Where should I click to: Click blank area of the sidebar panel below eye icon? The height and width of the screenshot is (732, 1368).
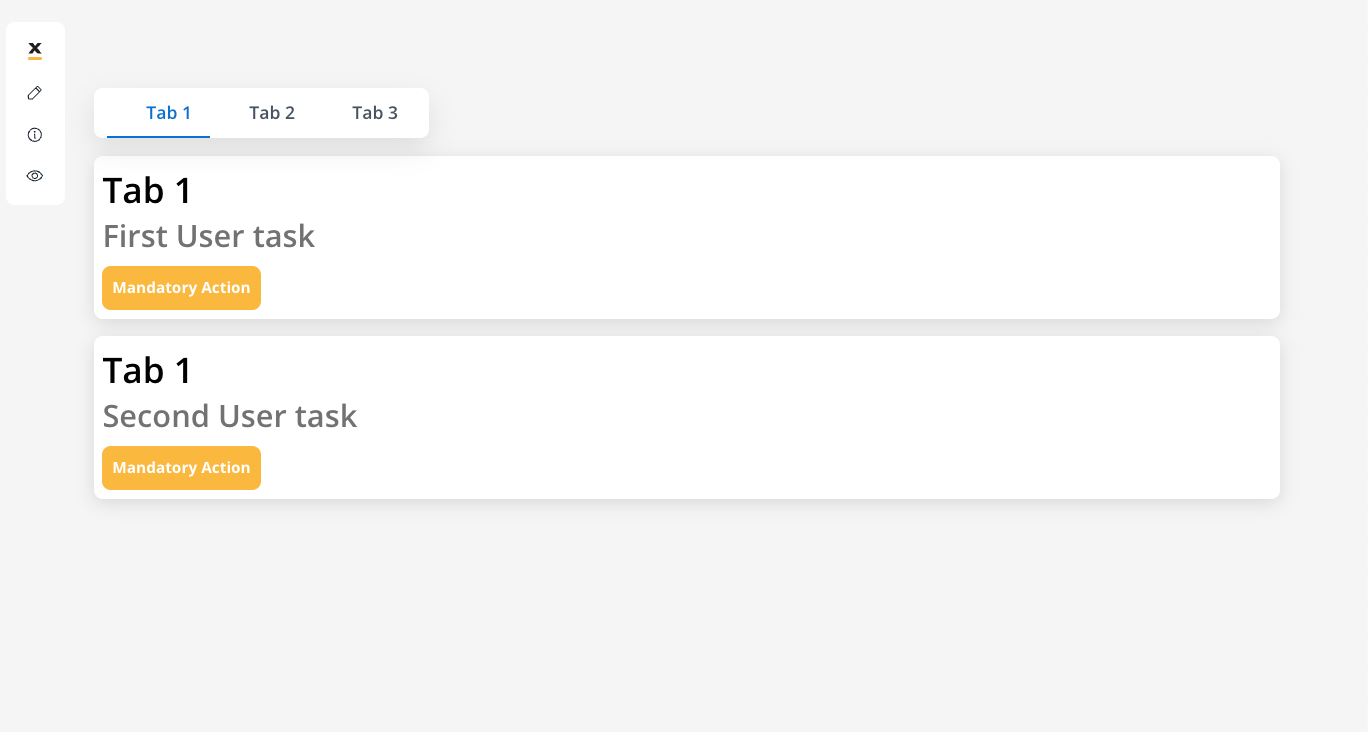[35, 195]
